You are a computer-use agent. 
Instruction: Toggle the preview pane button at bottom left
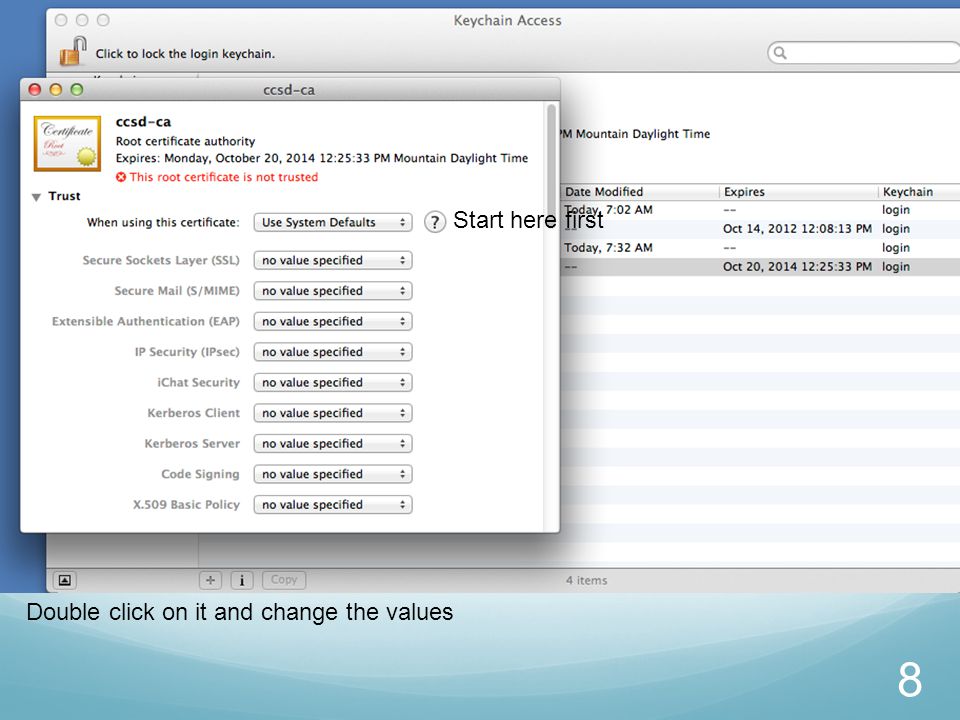(65, 580)
